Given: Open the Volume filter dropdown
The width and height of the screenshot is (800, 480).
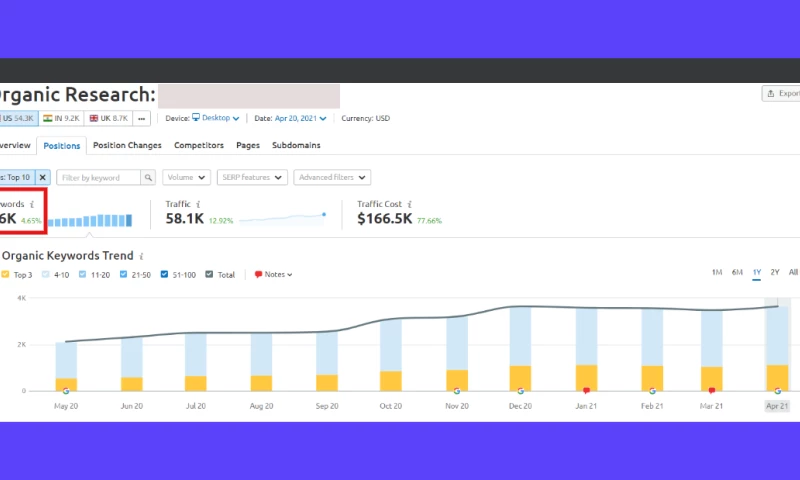Looking at the screenshot, I should click(x=186, y=178).
